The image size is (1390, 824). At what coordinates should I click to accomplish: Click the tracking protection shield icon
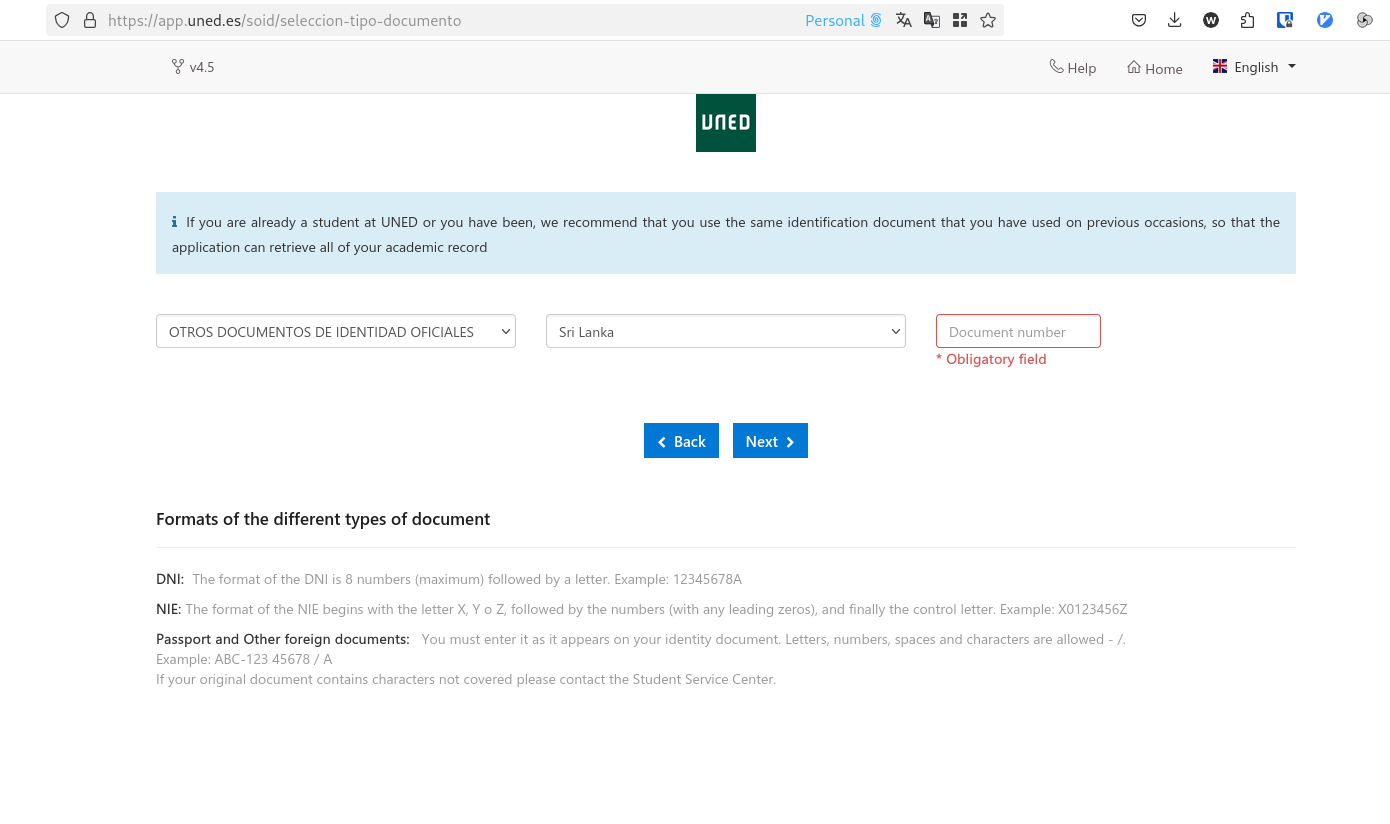[62, 20]
